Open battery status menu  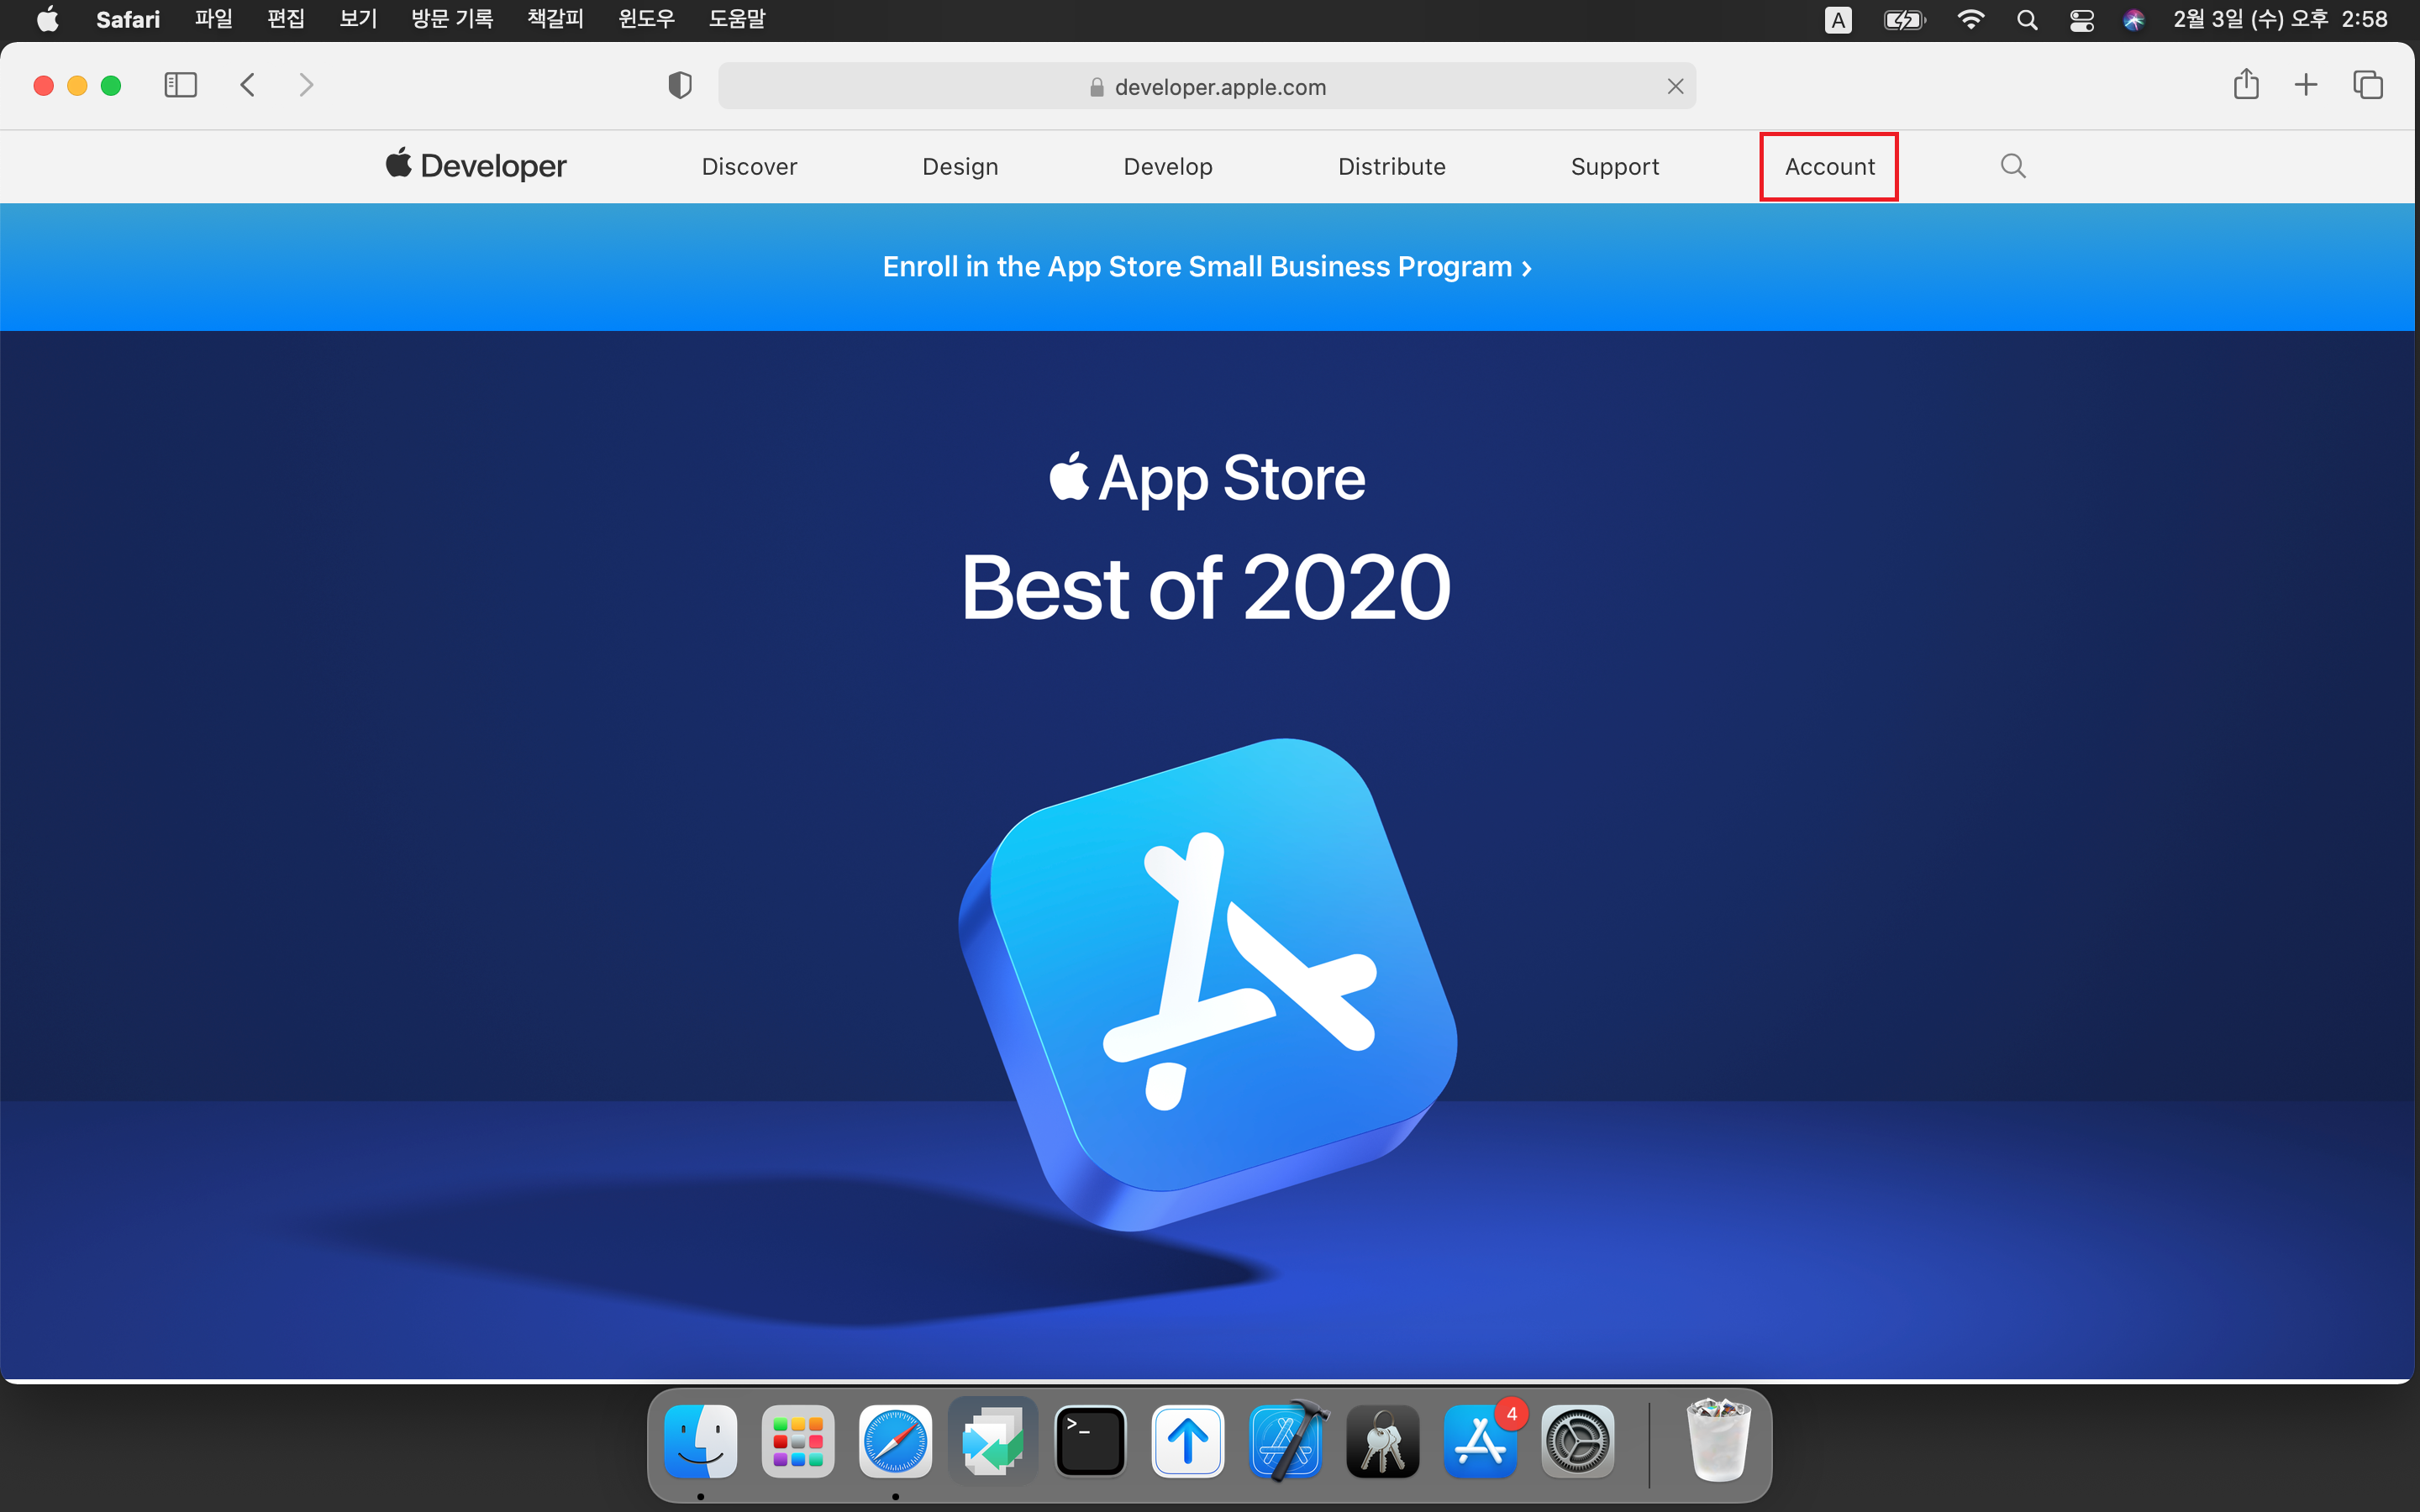click(x=1903, y=20)
